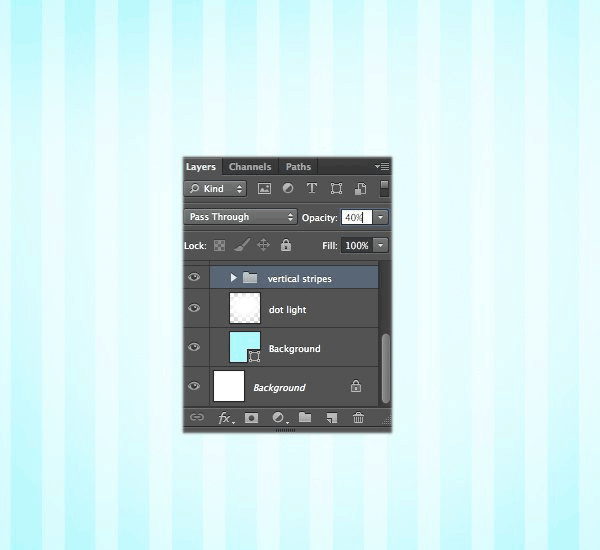
Task: Filter layers by adjustment layers icon
Action: pyautogui.click(x=288, y=188)
